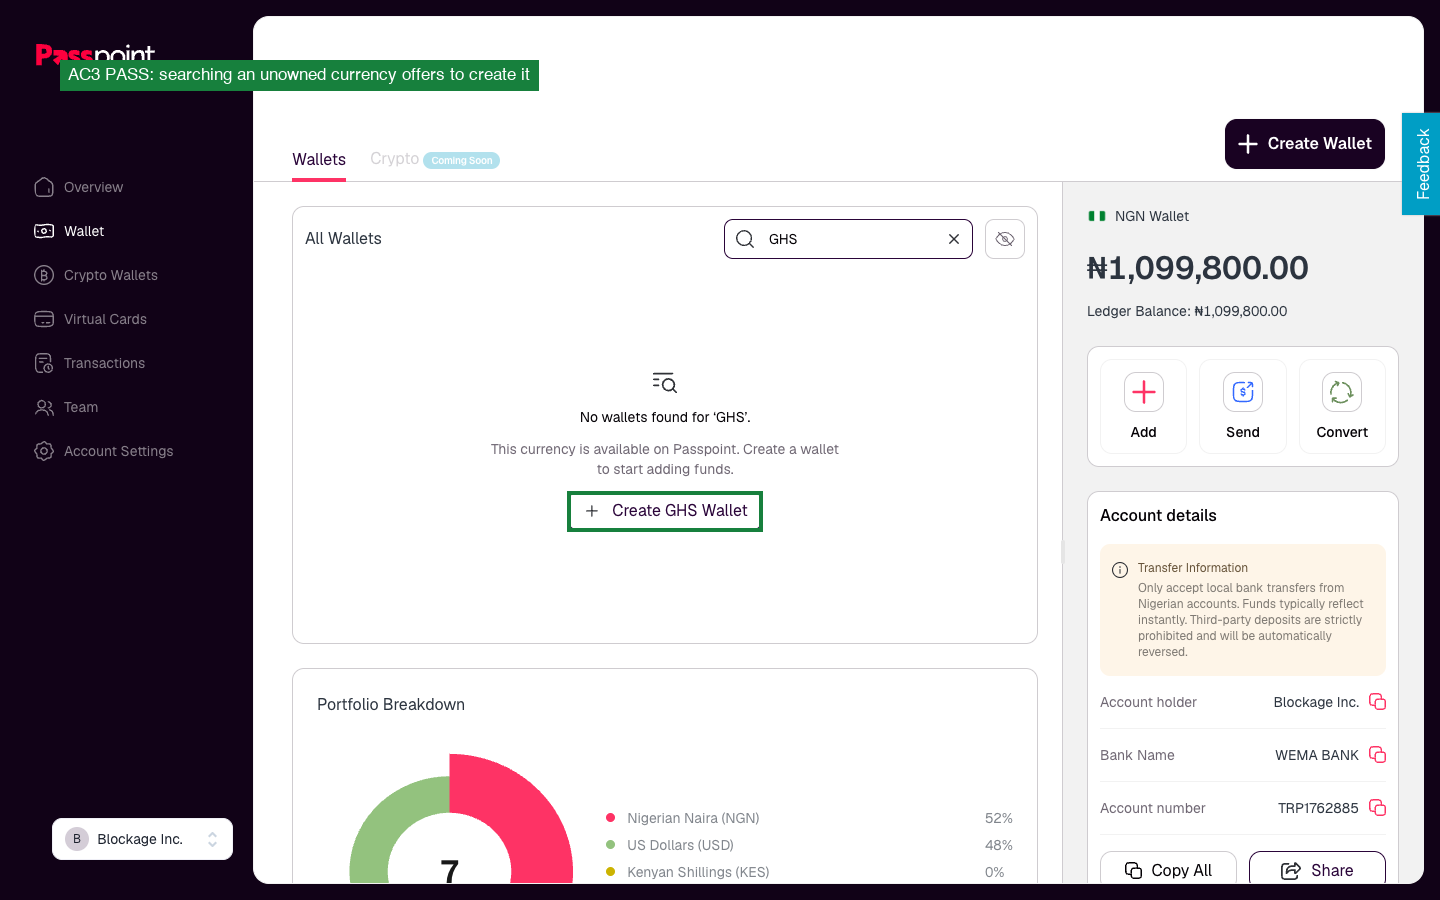
Task: Click the ₦1,099,800.00 wallet balance
Action: click(x=1197, y=268)
